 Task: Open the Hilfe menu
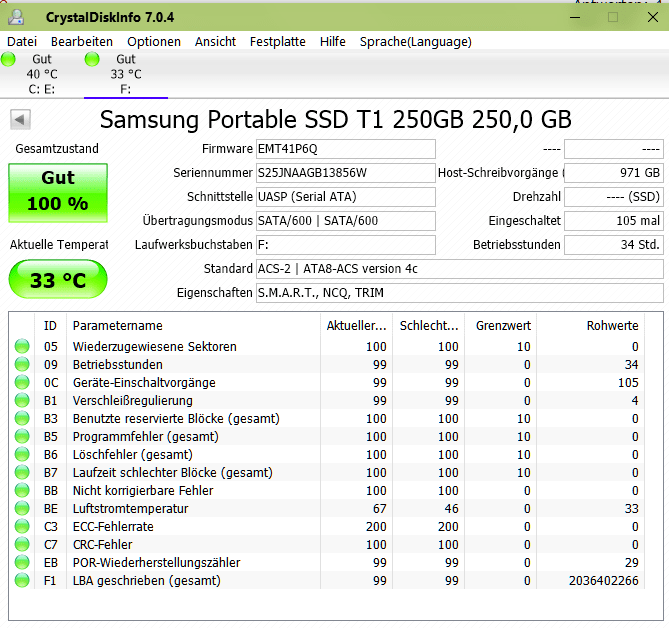(333, 42)
